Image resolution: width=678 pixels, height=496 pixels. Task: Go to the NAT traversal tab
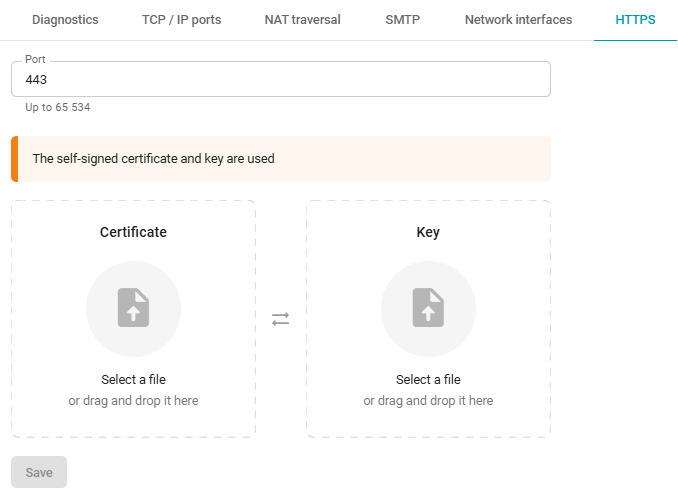(x=303, y=20)
